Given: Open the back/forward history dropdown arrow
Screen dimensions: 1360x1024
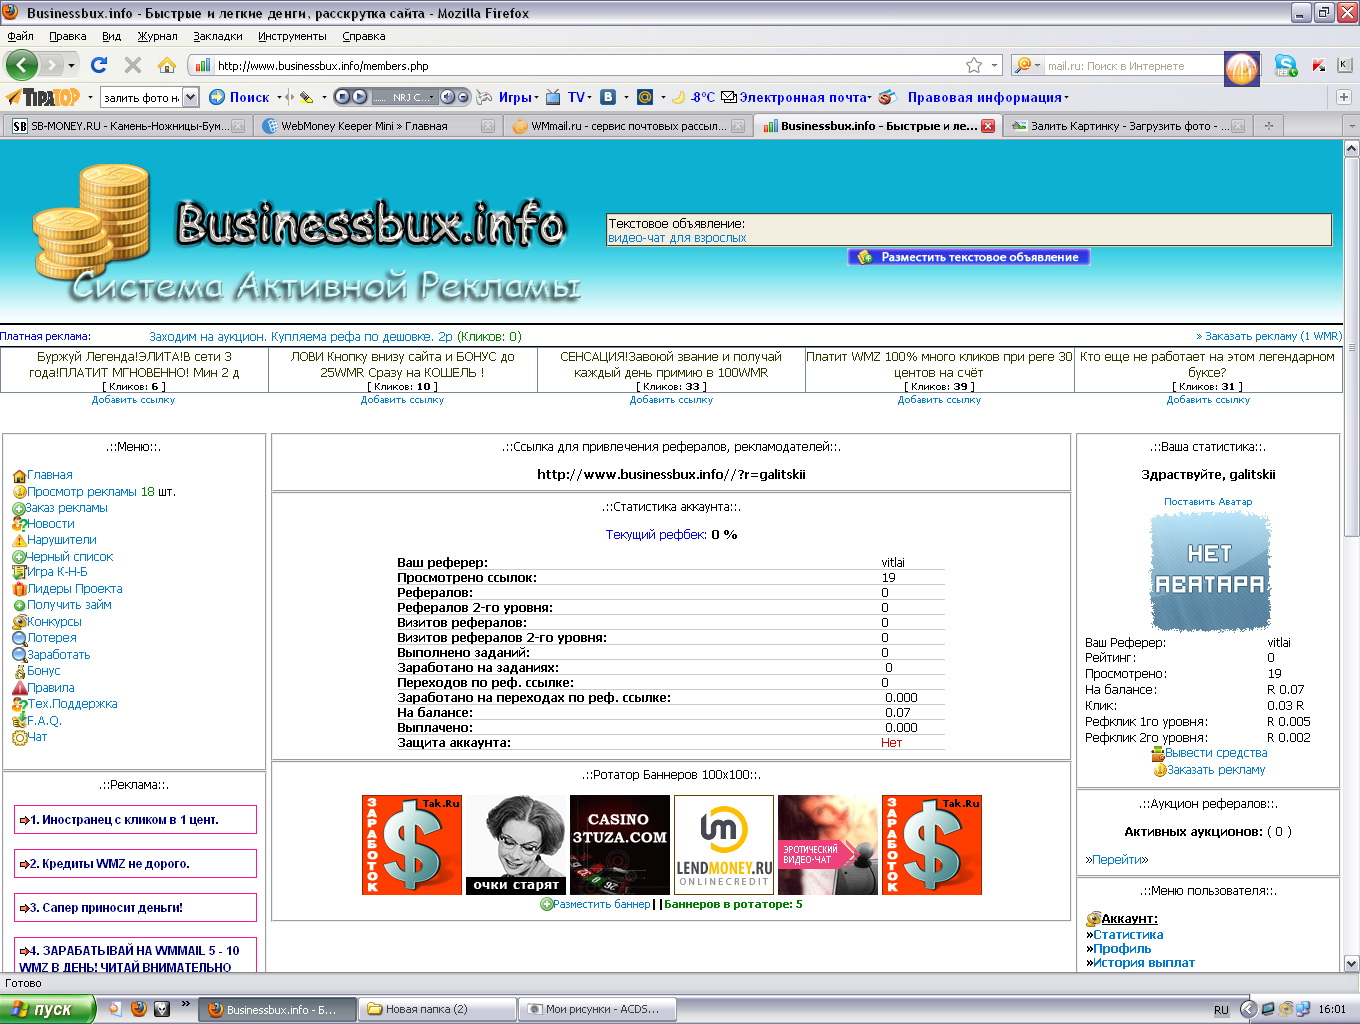Looking at the screenshot, I should tap(71, 66).
